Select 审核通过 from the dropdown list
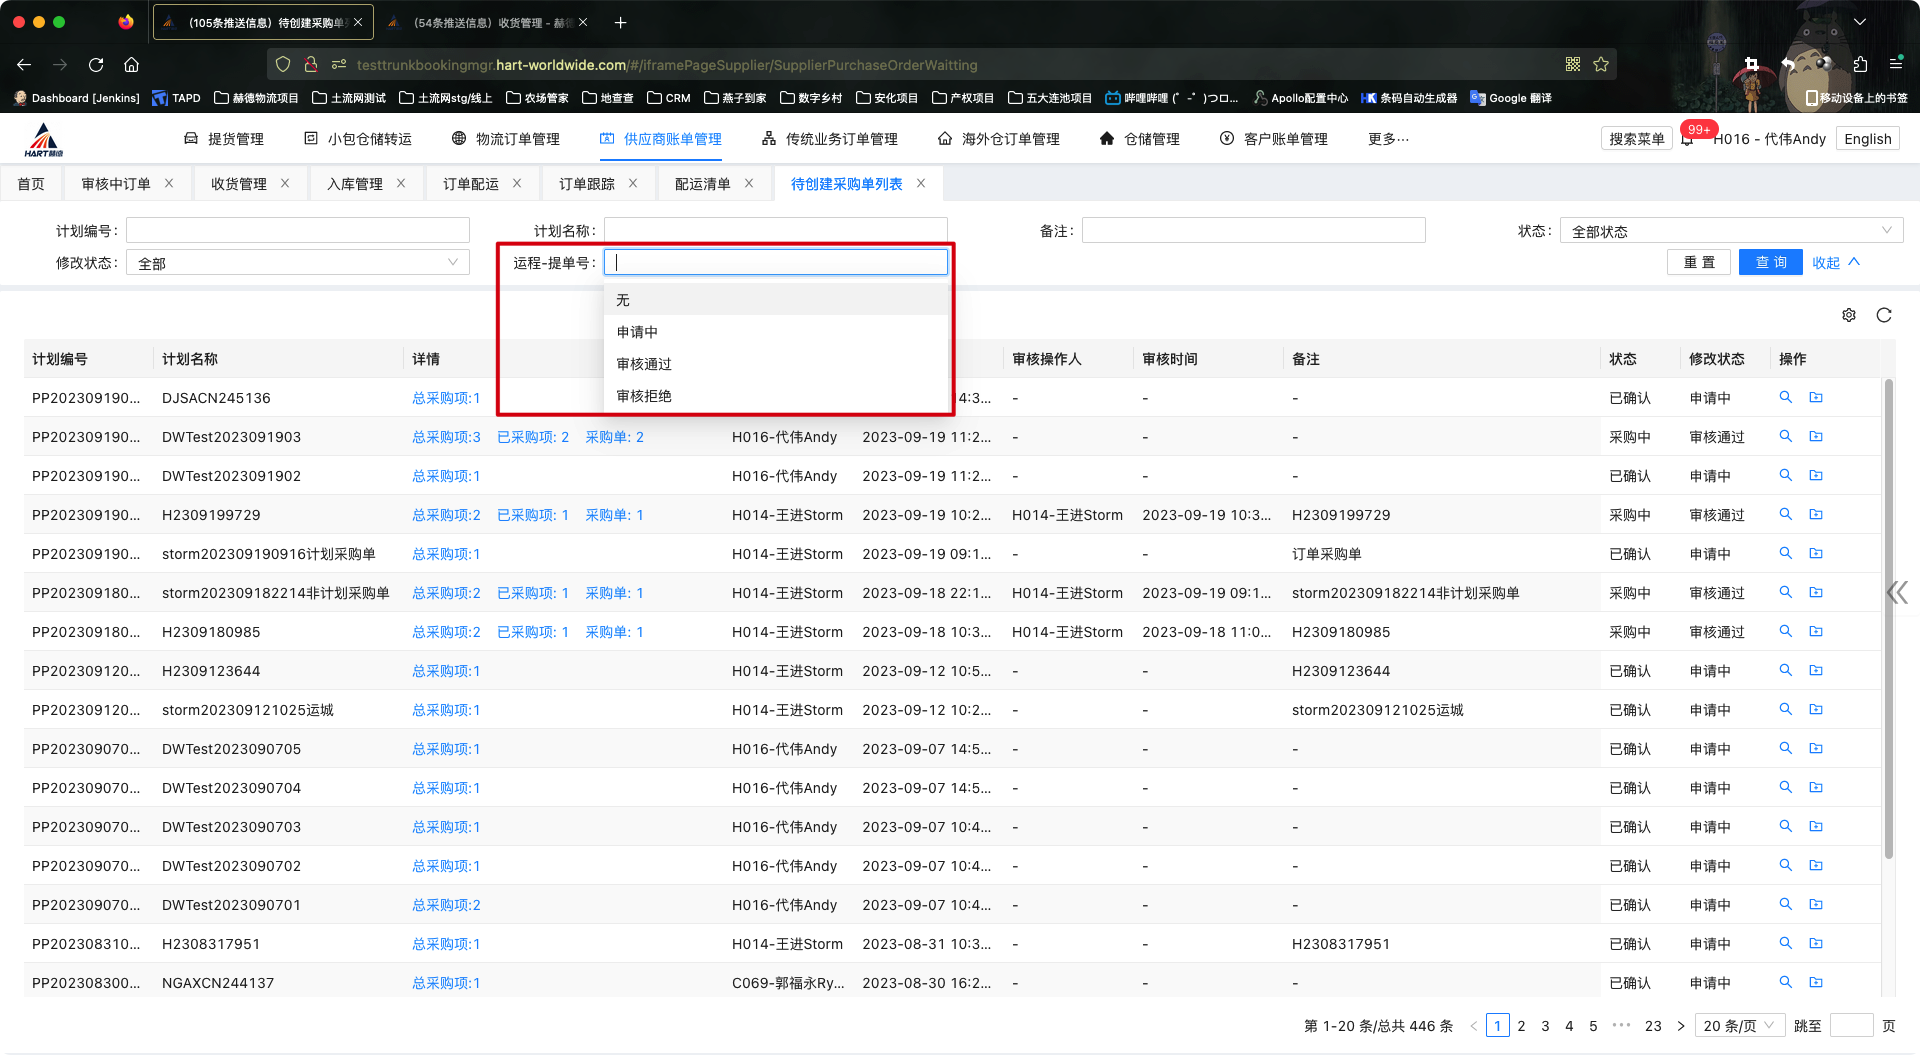 pos(644,364)
